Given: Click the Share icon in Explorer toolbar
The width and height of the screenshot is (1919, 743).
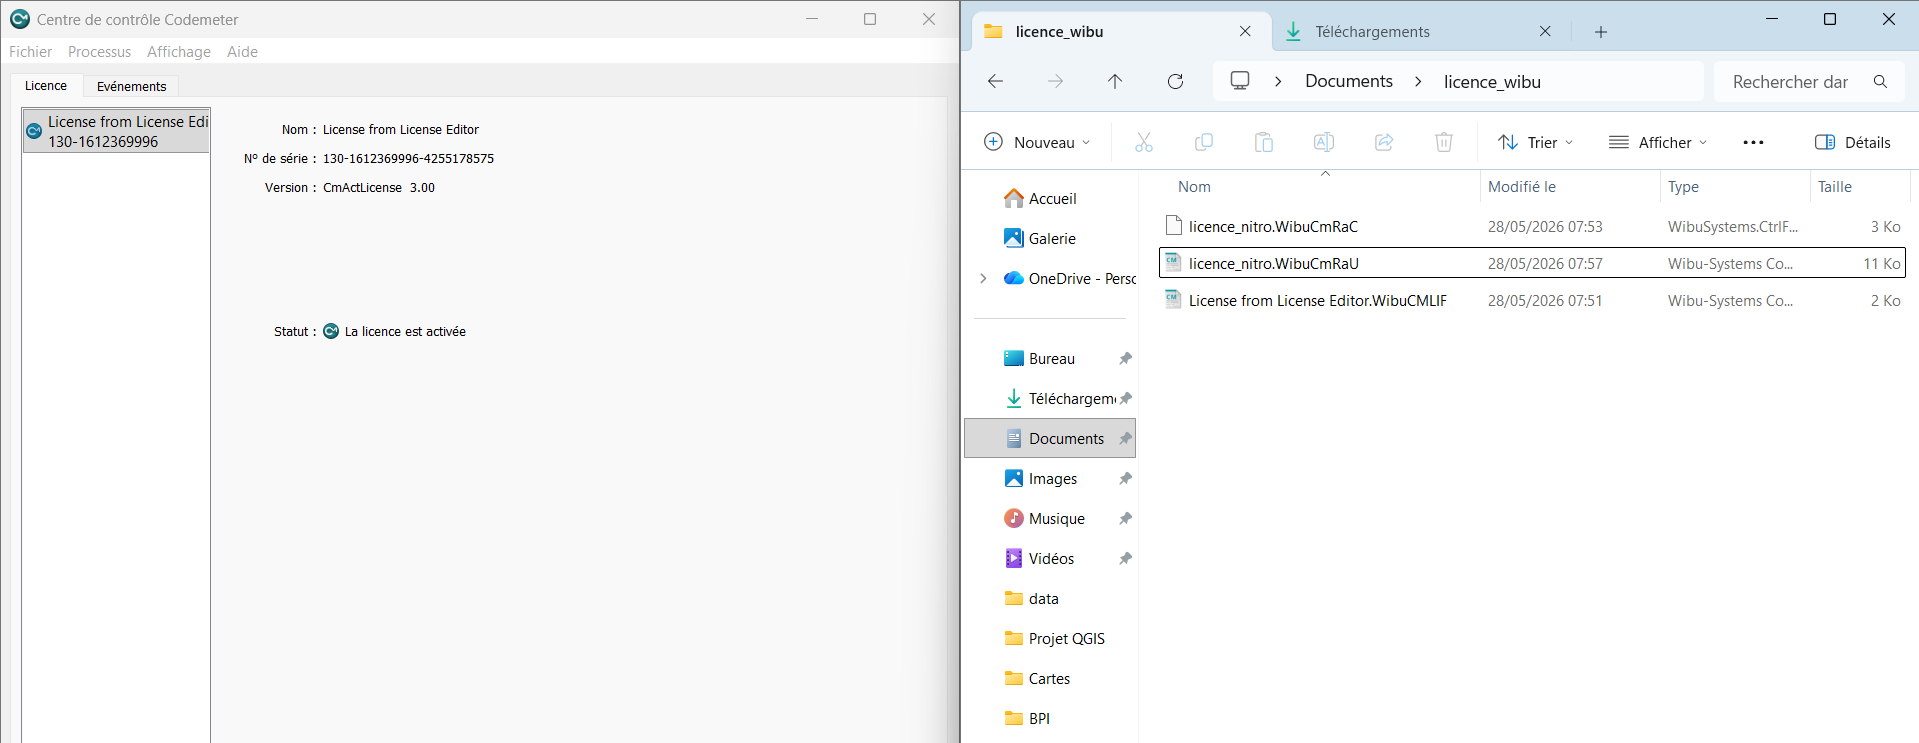Looking at the screenshot, I should click(1384, 142).
